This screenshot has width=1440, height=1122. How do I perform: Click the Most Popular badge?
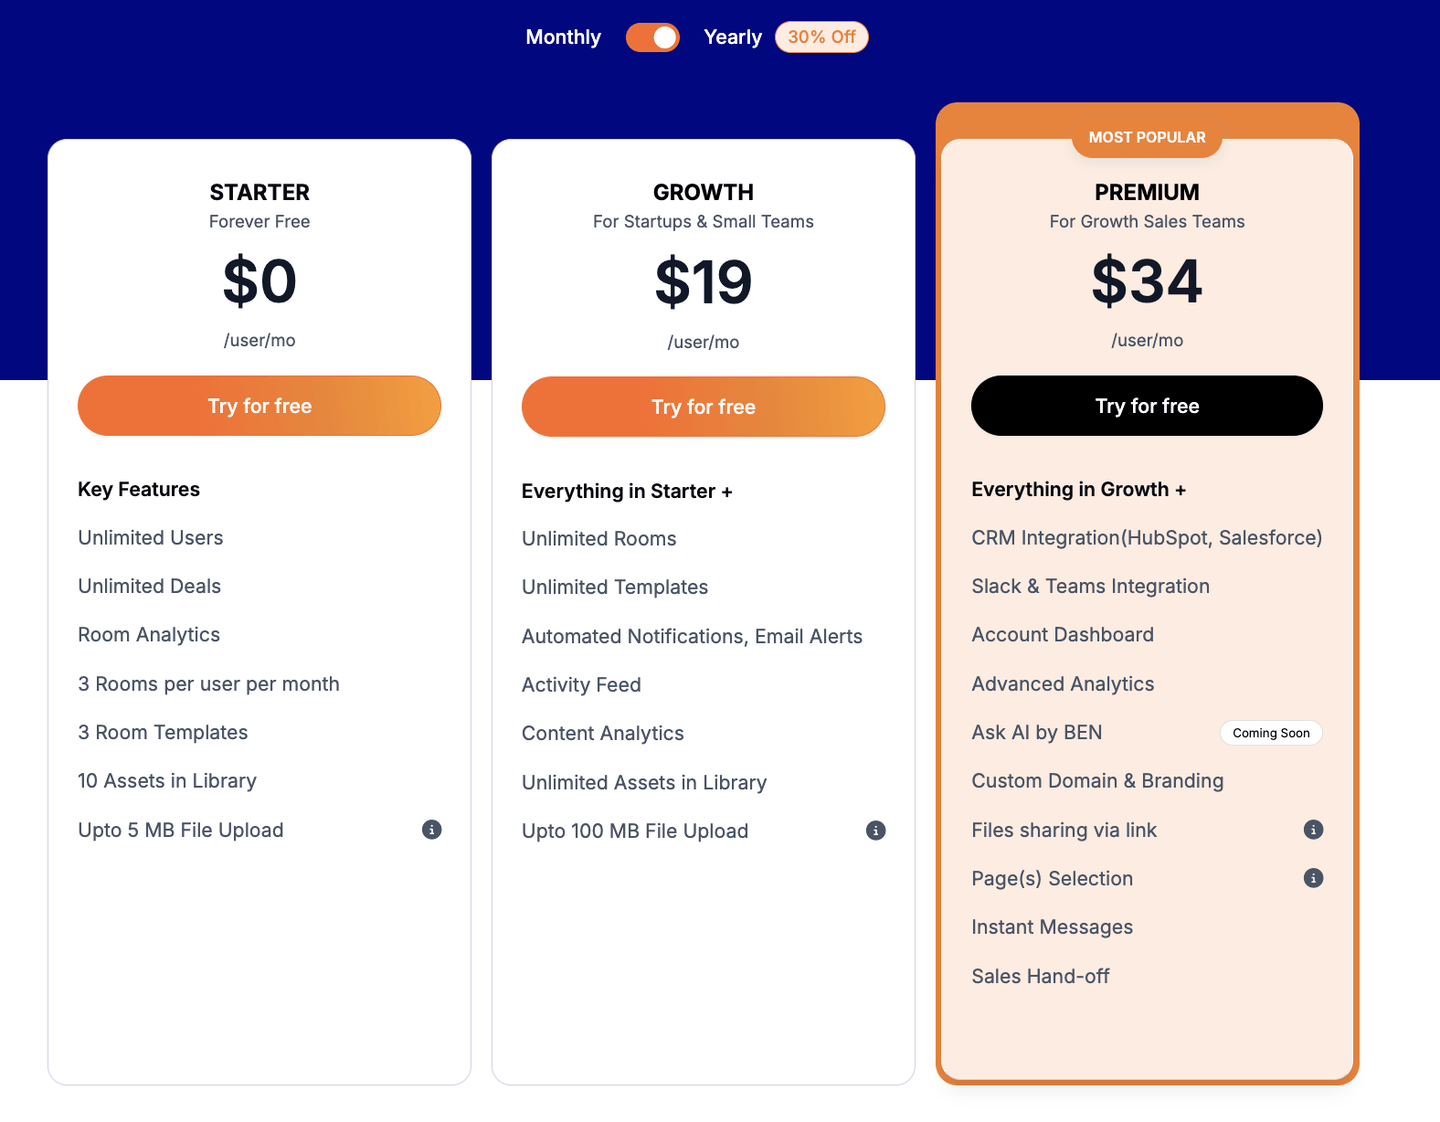1147,137
